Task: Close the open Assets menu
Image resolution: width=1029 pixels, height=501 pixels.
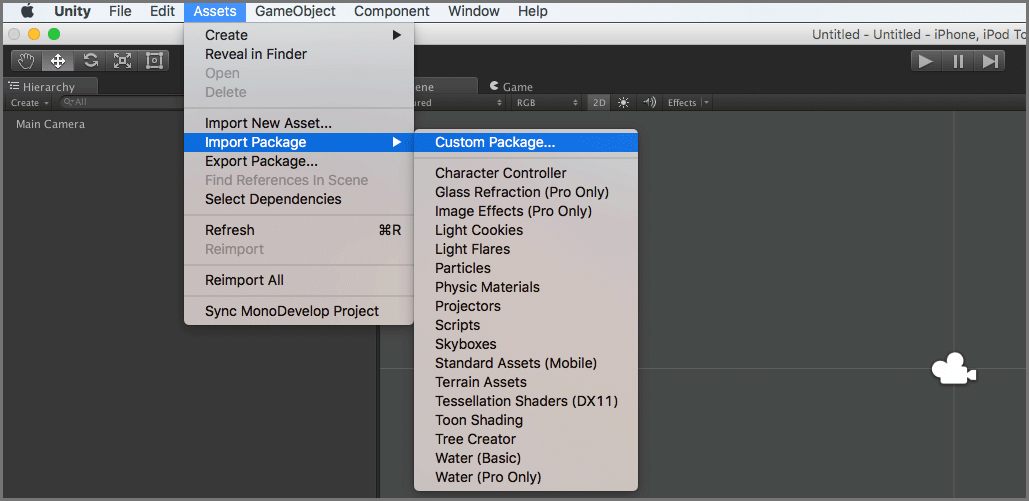Action: (x=215, y=11)
